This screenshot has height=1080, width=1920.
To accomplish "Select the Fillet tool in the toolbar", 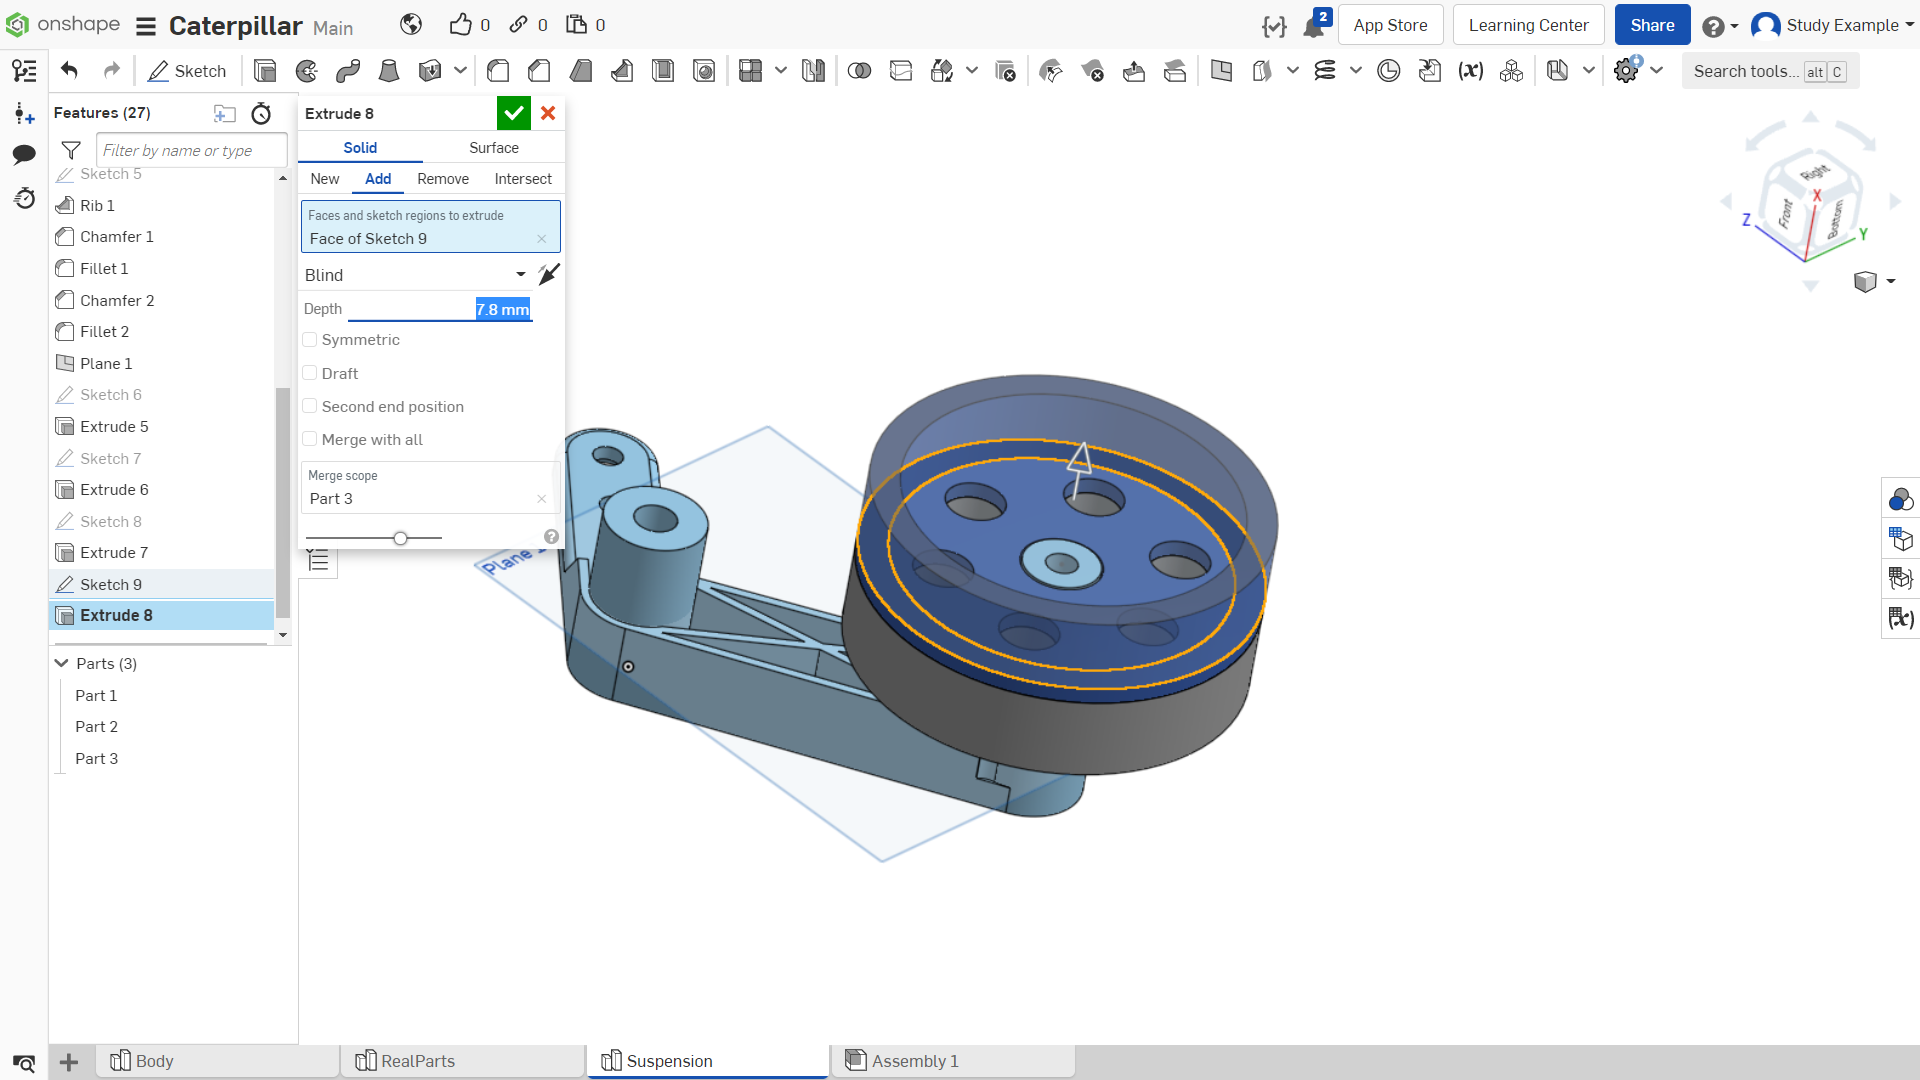I will (x=498, y=71).
